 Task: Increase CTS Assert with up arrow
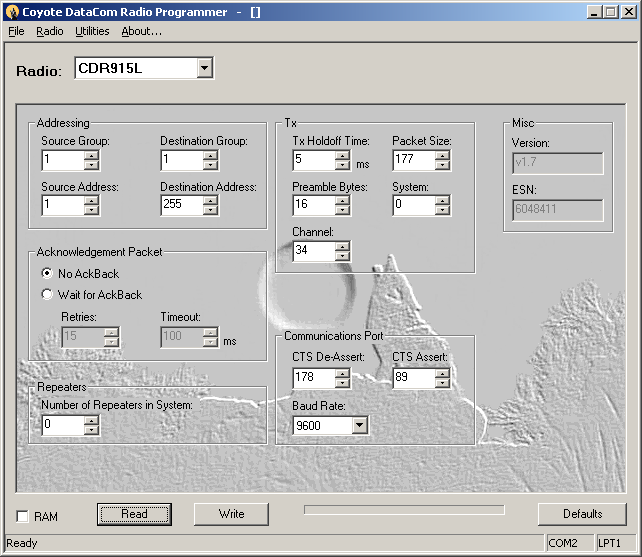[x=442, y=374]
